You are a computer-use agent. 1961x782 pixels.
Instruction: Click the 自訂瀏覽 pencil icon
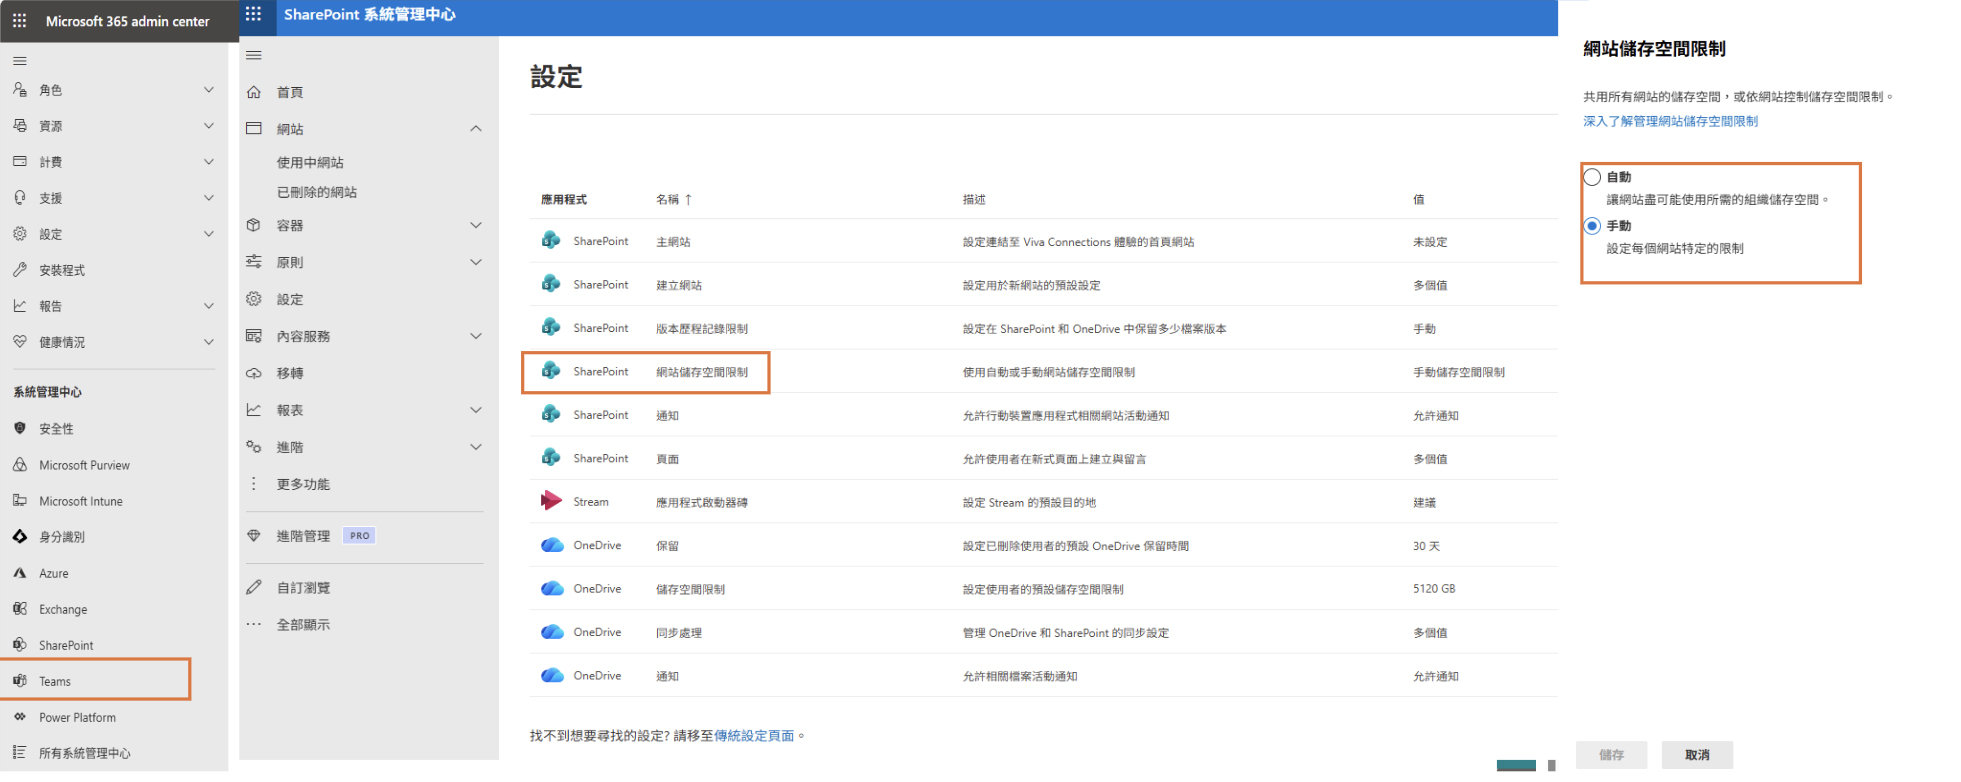click(x=254, y=587)
